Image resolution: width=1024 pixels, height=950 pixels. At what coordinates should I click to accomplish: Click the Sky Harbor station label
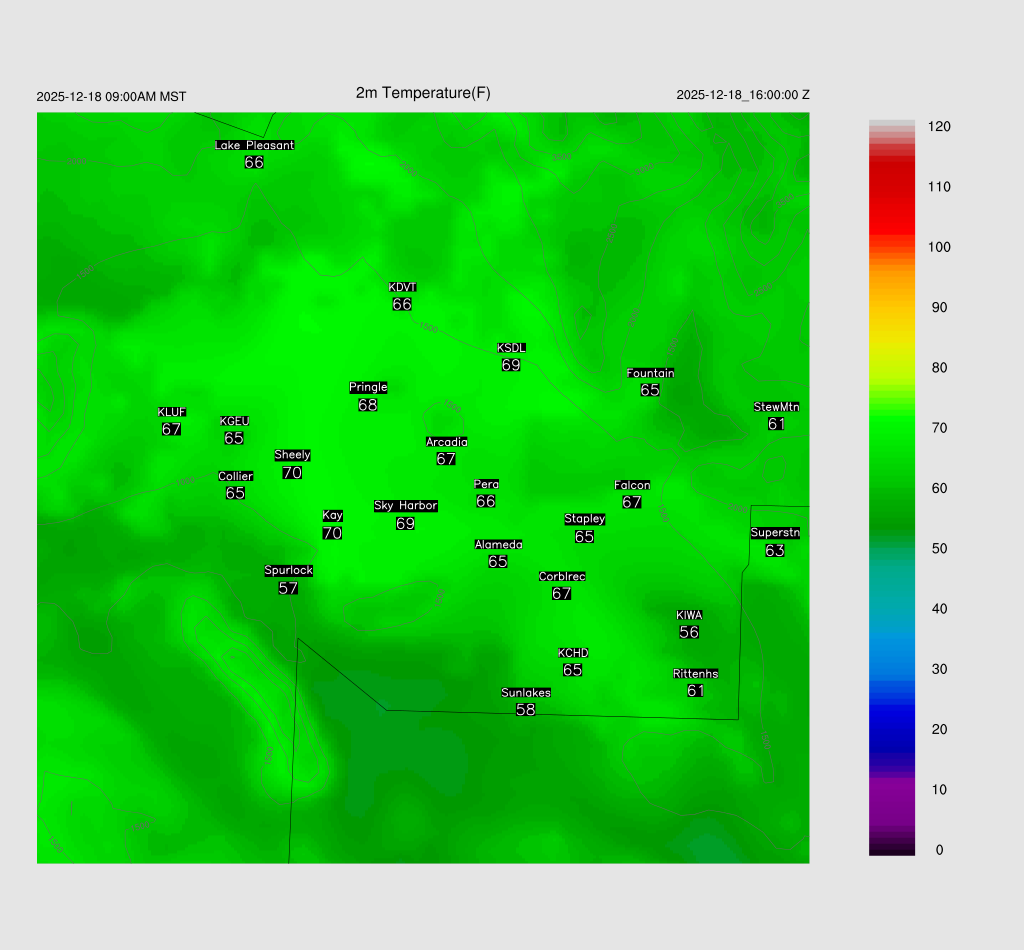coord(405,506)
